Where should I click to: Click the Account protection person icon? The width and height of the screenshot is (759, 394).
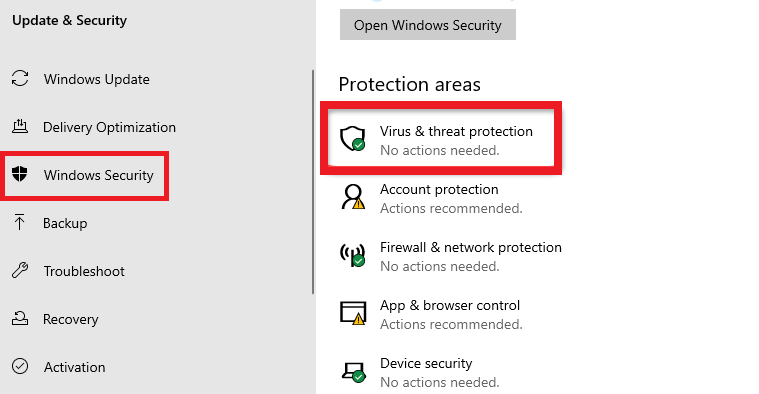pyautogui.click(x=353, y=197)
